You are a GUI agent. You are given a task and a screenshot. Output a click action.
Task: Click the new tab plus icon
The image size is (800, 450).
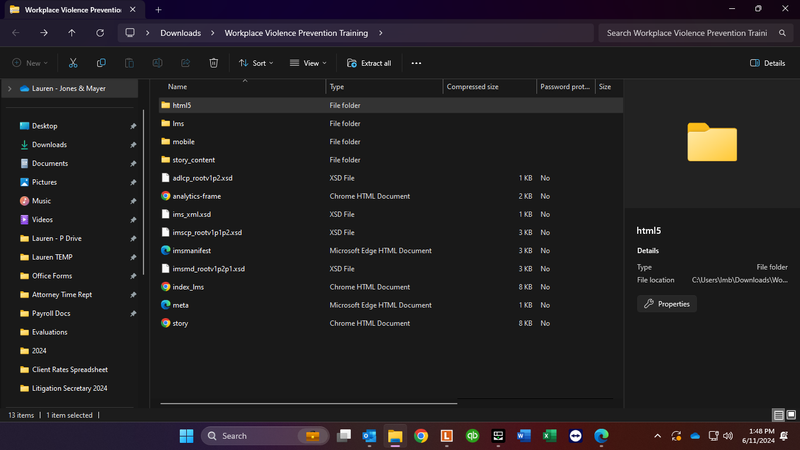158,9
